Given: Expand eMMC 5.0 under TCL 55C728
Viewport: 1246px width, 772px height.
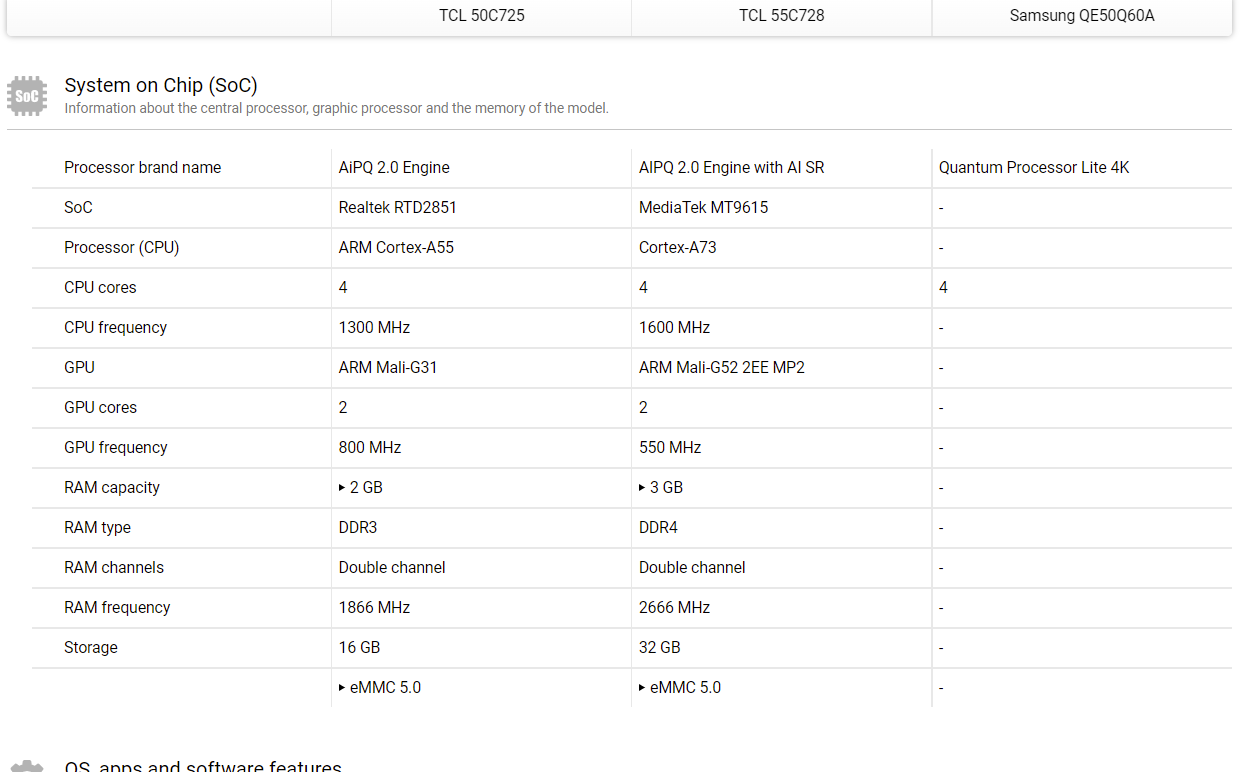Looking at the screenshot, I should (680, 688).
